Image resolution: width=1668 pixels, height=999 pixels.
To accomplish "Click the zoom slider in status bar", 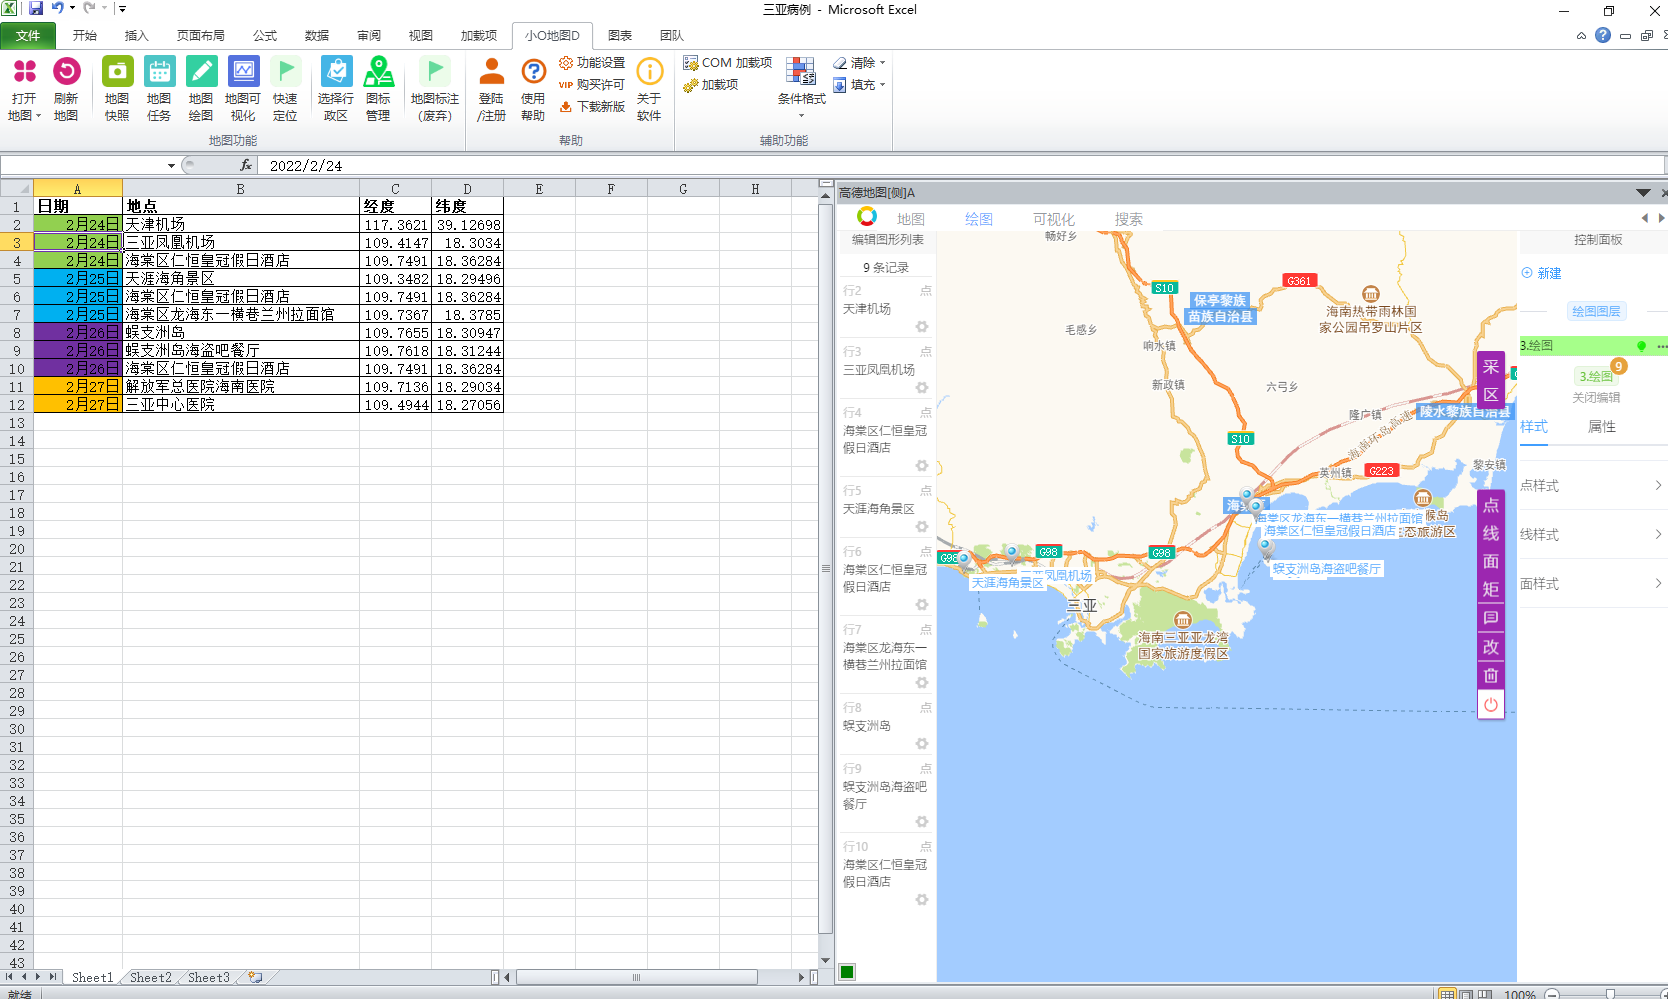I will [x=1609, y=993].
